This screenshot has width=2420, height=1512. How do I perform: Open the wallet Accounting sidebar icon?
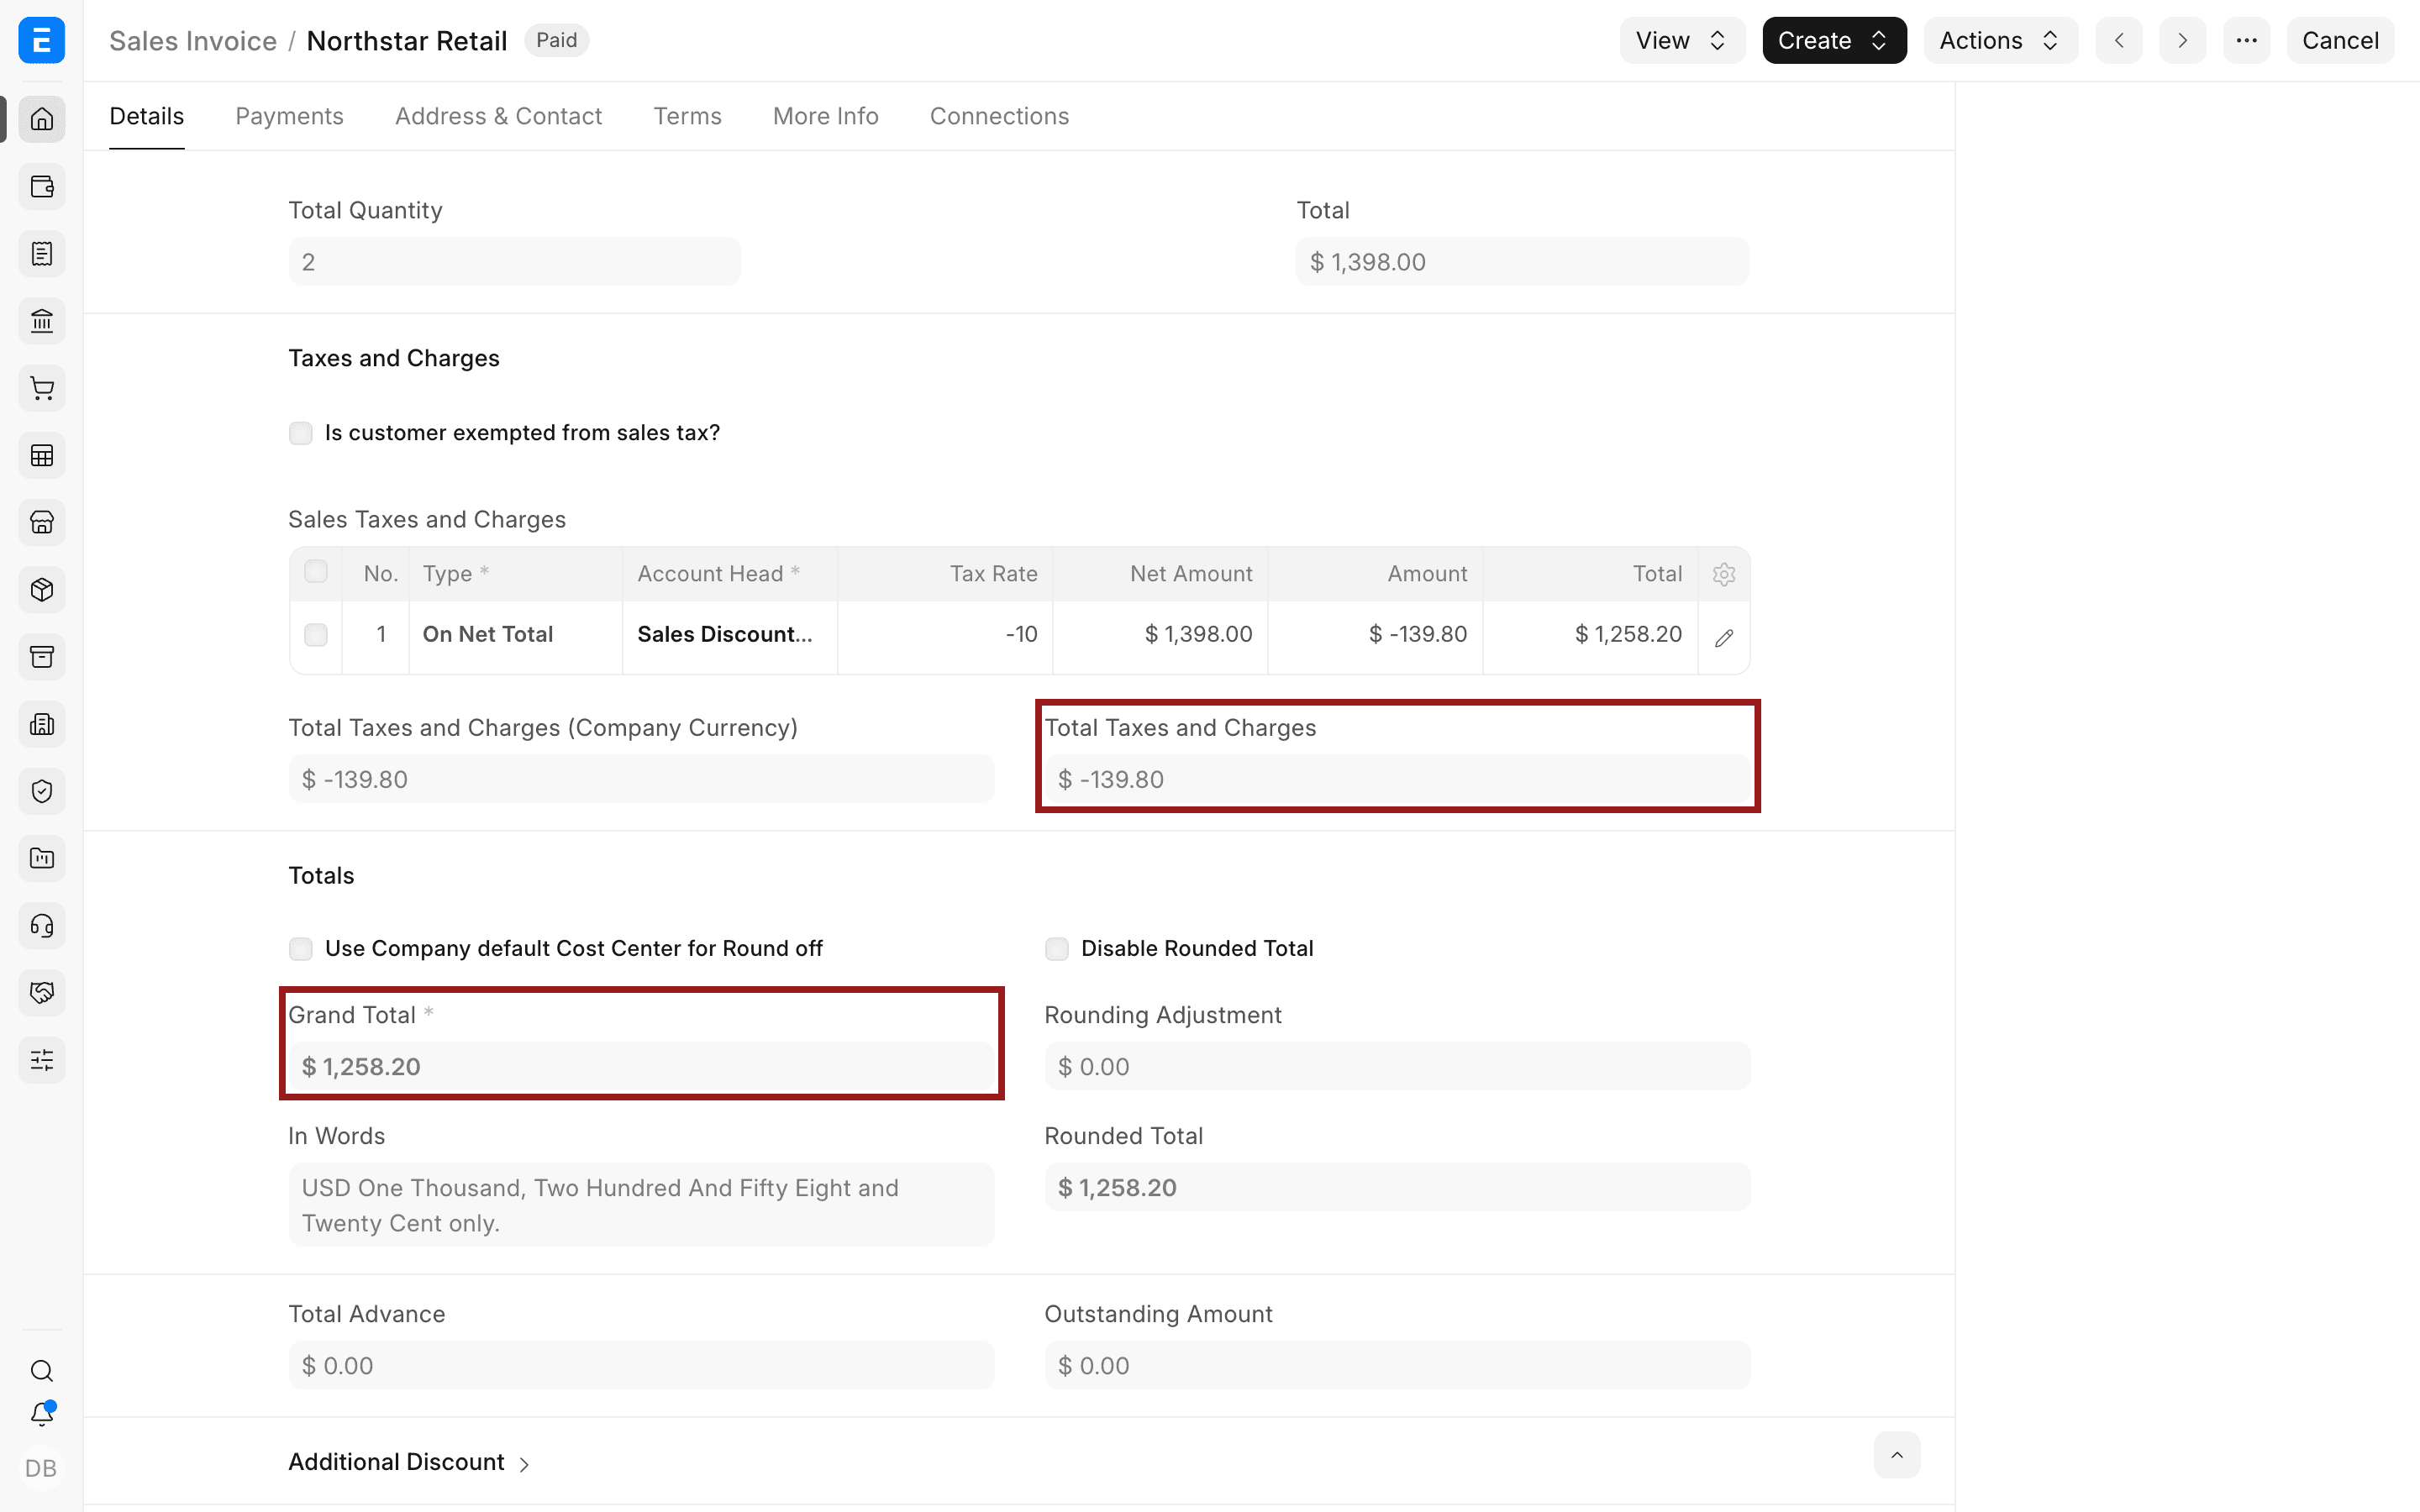pos(42,186)
